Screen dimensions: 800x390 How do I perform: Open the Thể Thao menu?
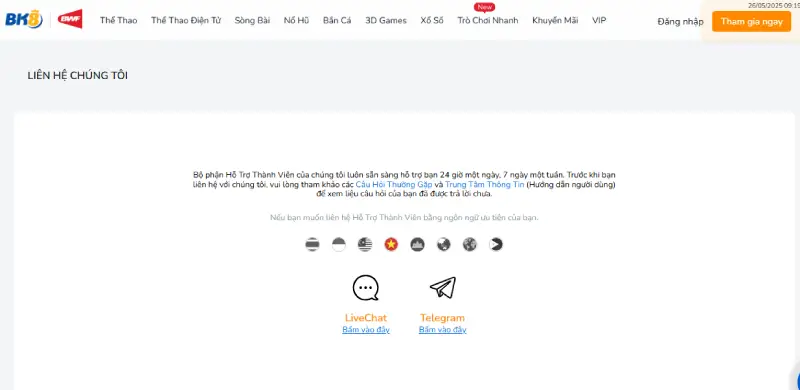118,20
